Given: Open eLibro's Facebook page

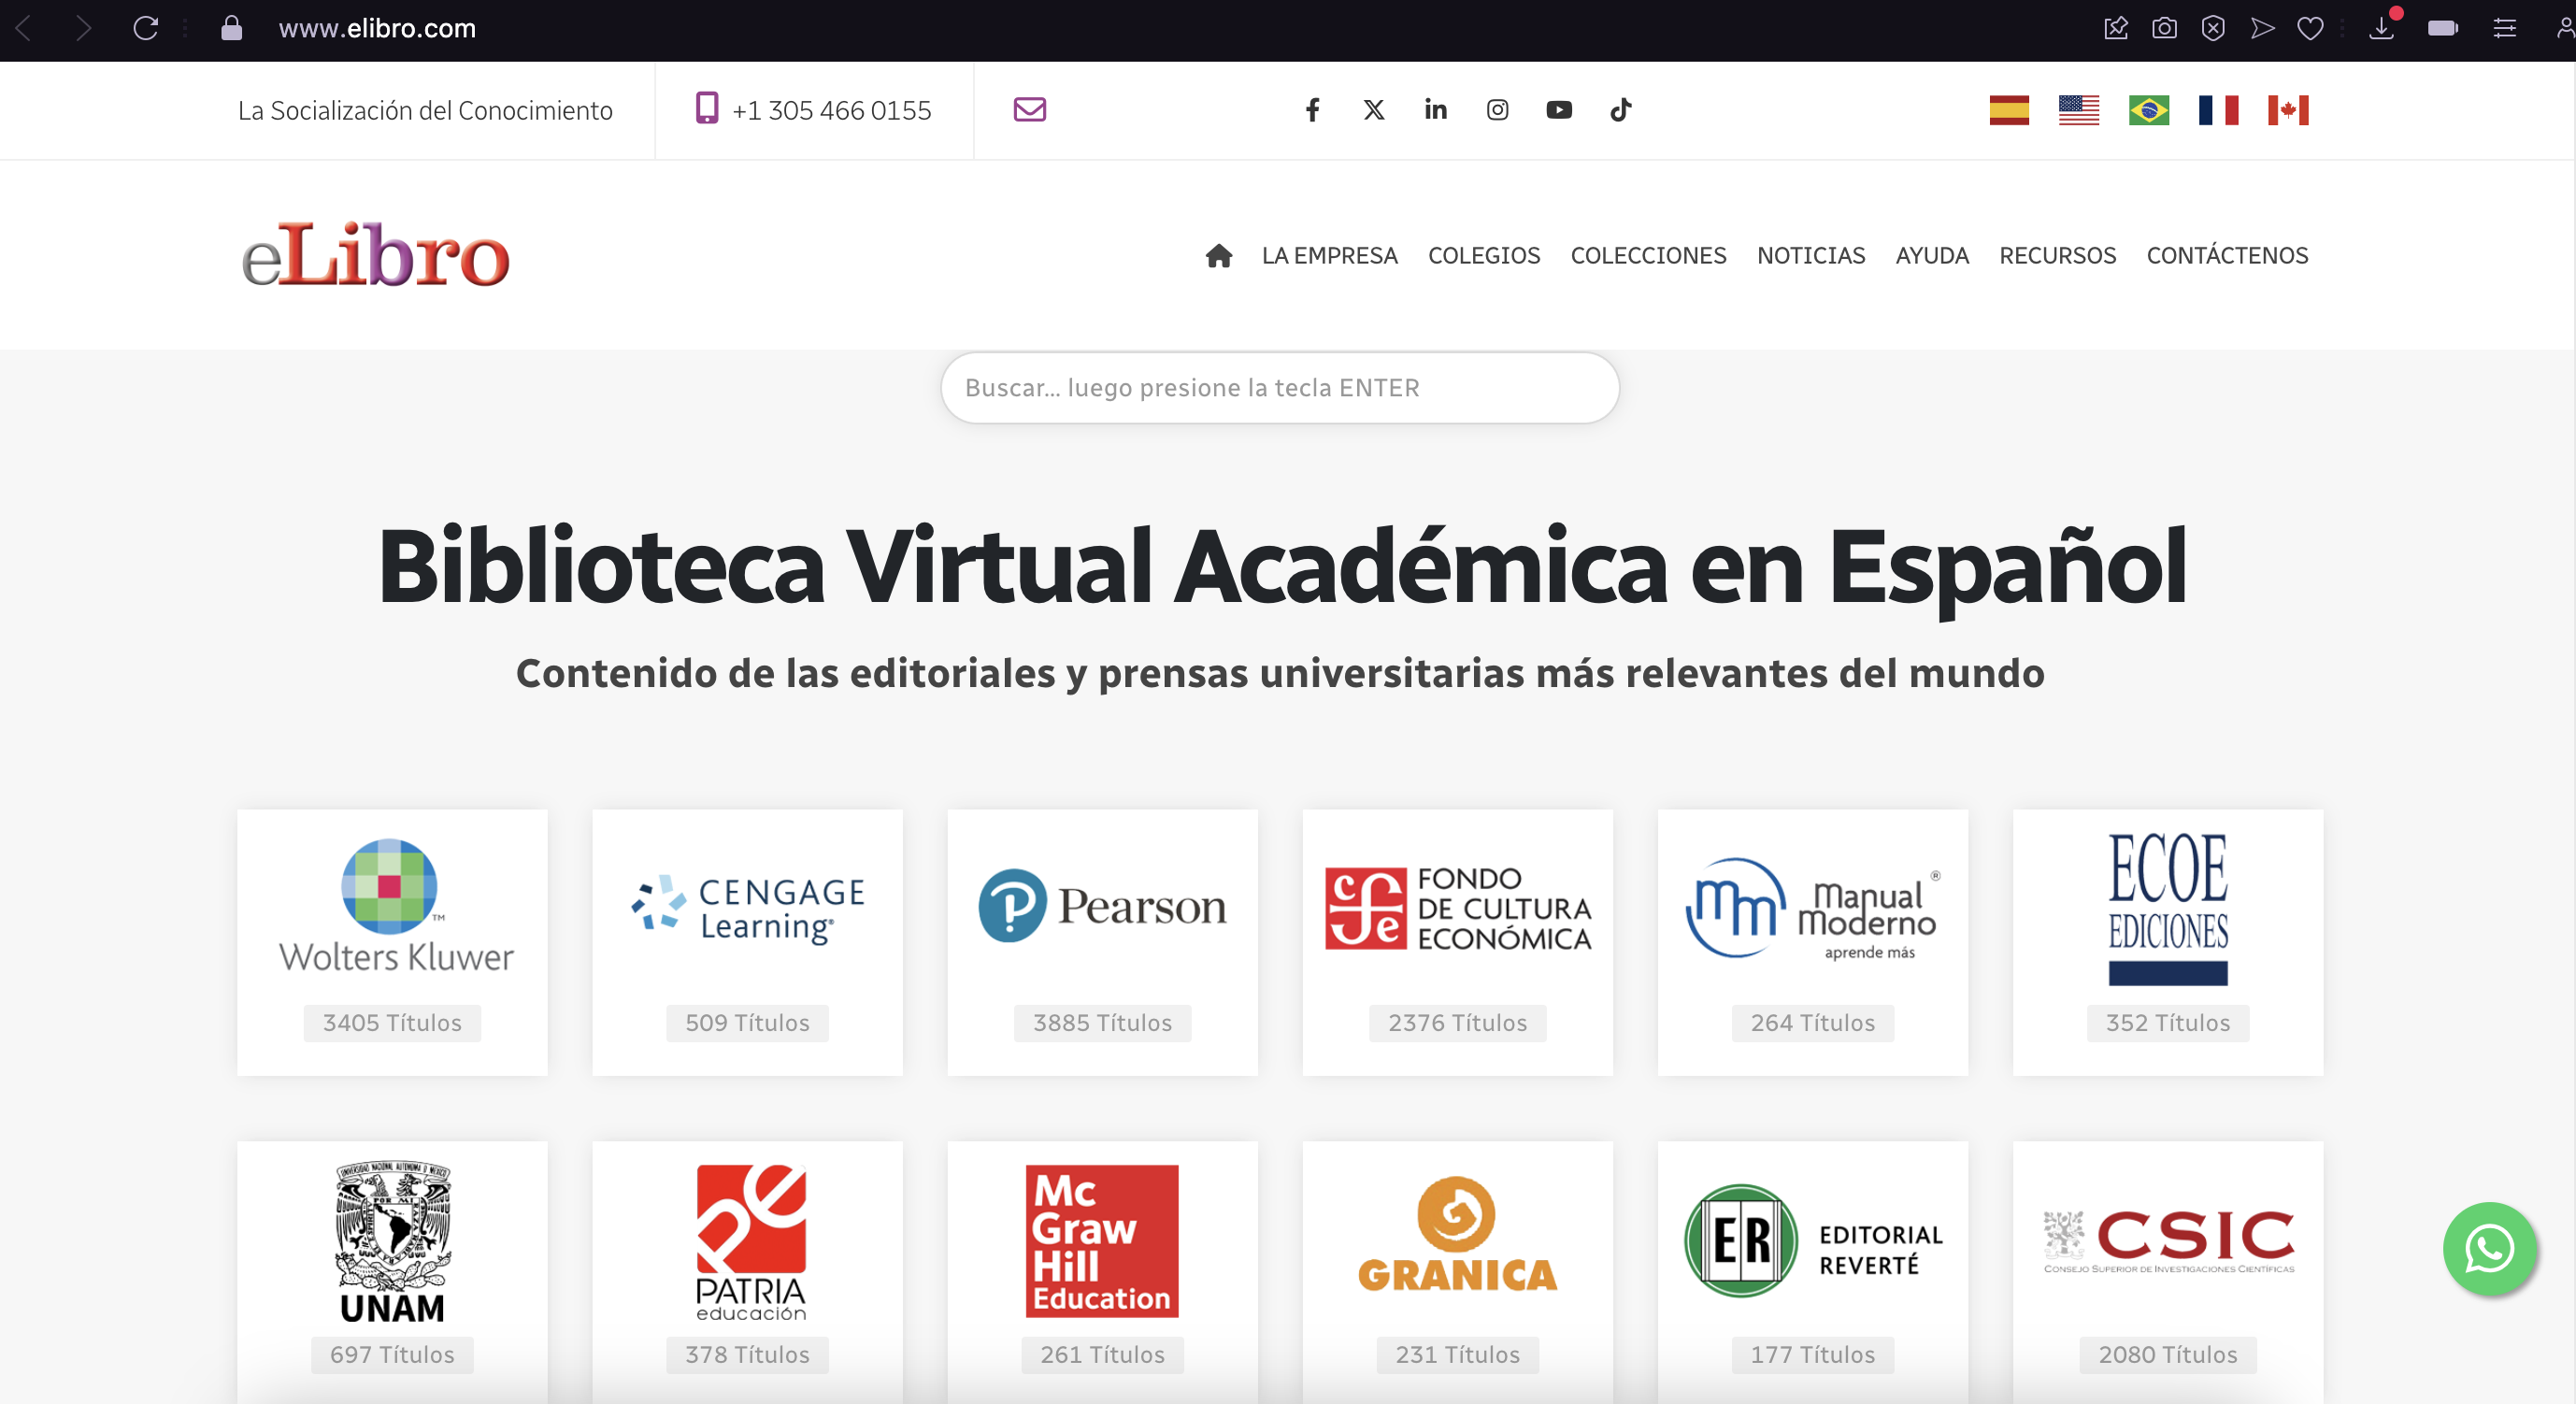Looking at the screenshot, I should point(1312,110).
